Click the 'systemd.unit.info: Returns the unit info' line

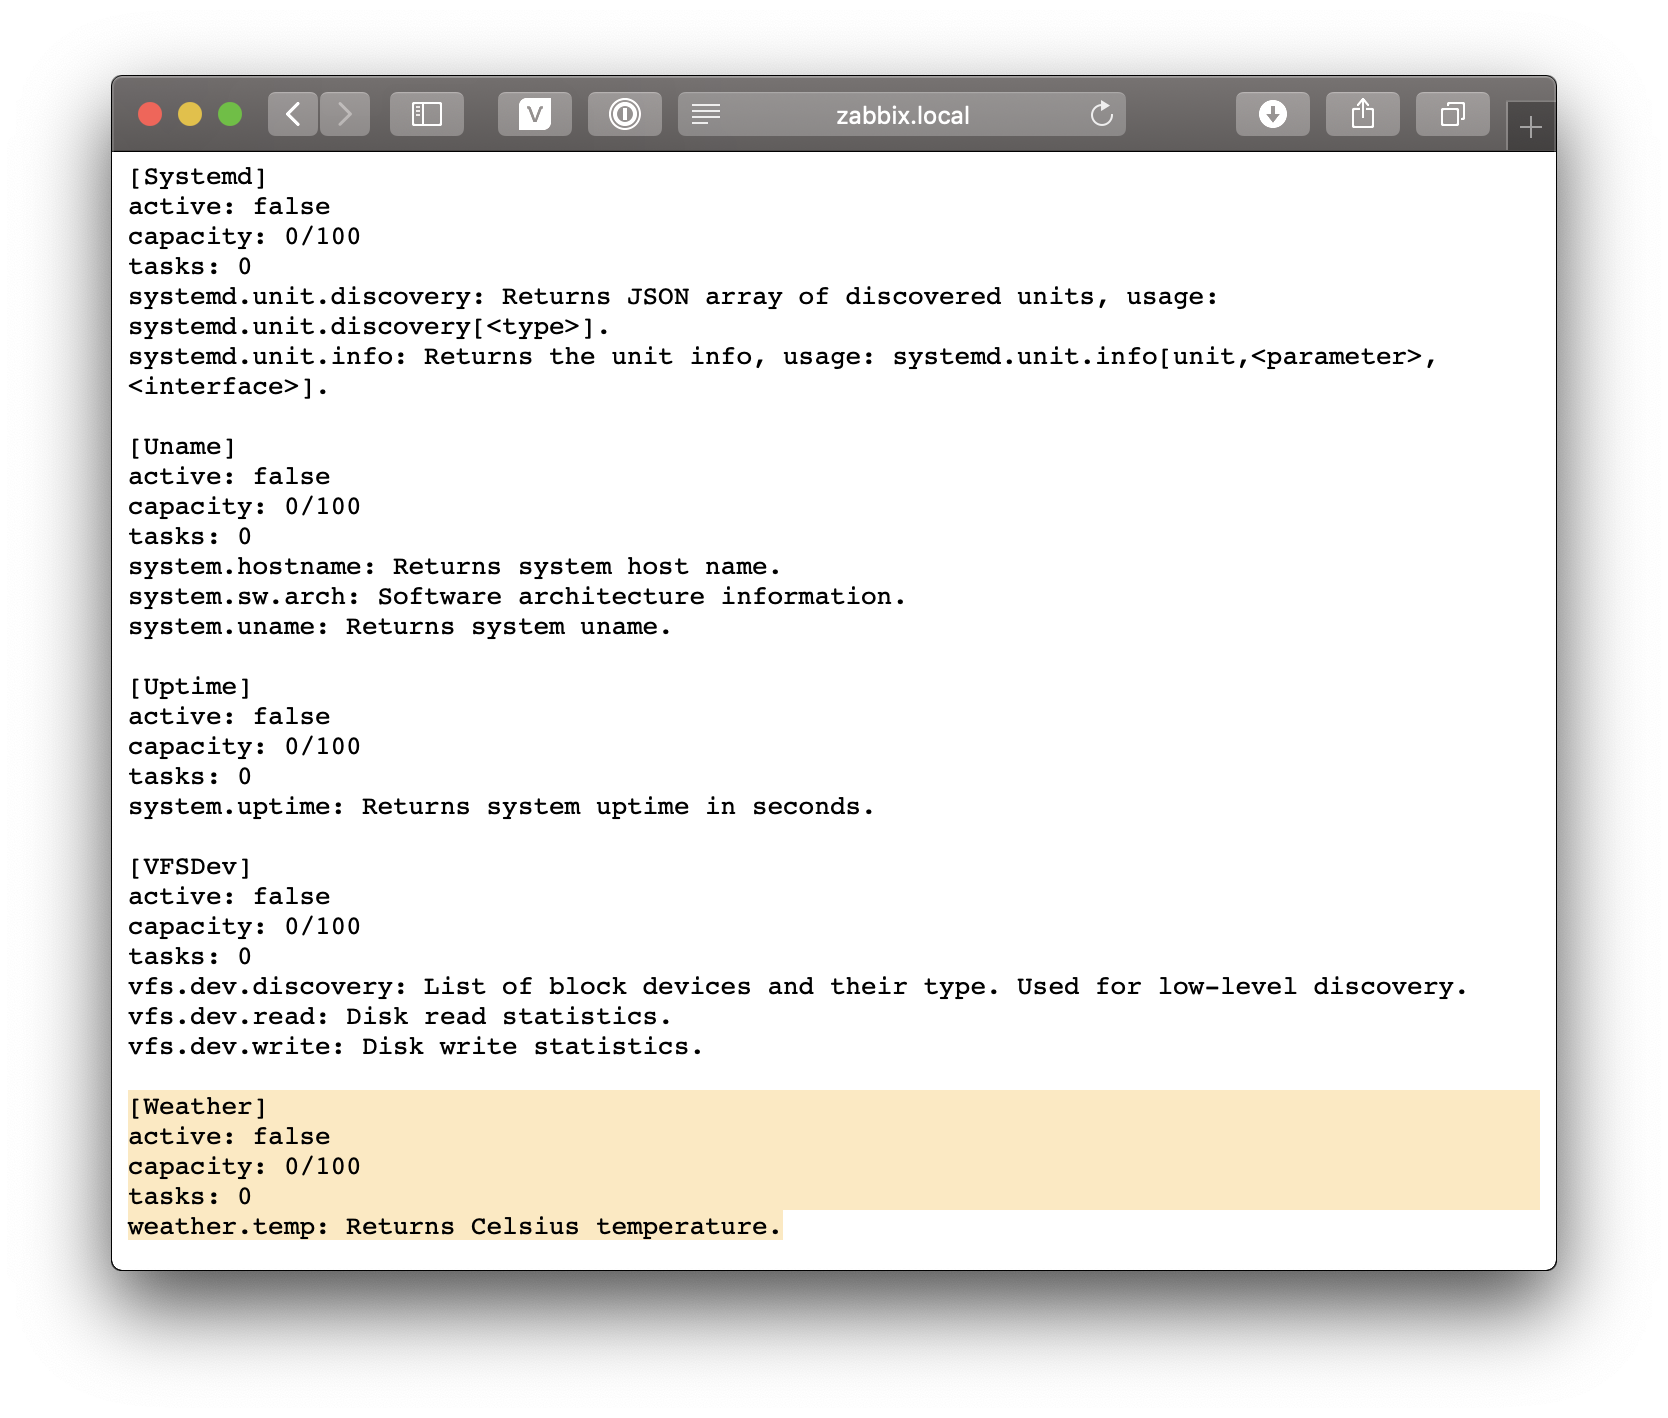pos(783,357)
